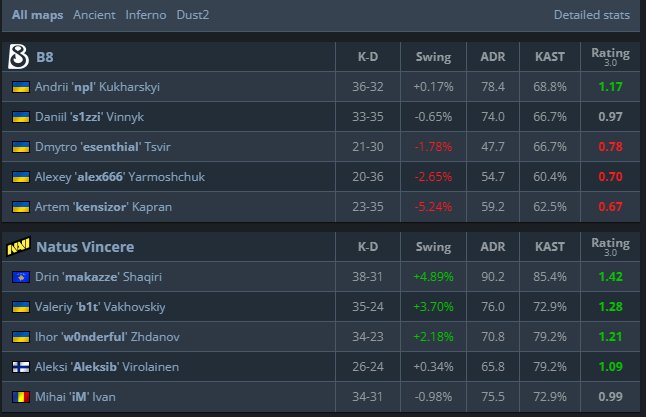Viewport: 646px width, 417px height.
Task: Click the KAST header in Natus Vincere table
Action: (549, 247)
